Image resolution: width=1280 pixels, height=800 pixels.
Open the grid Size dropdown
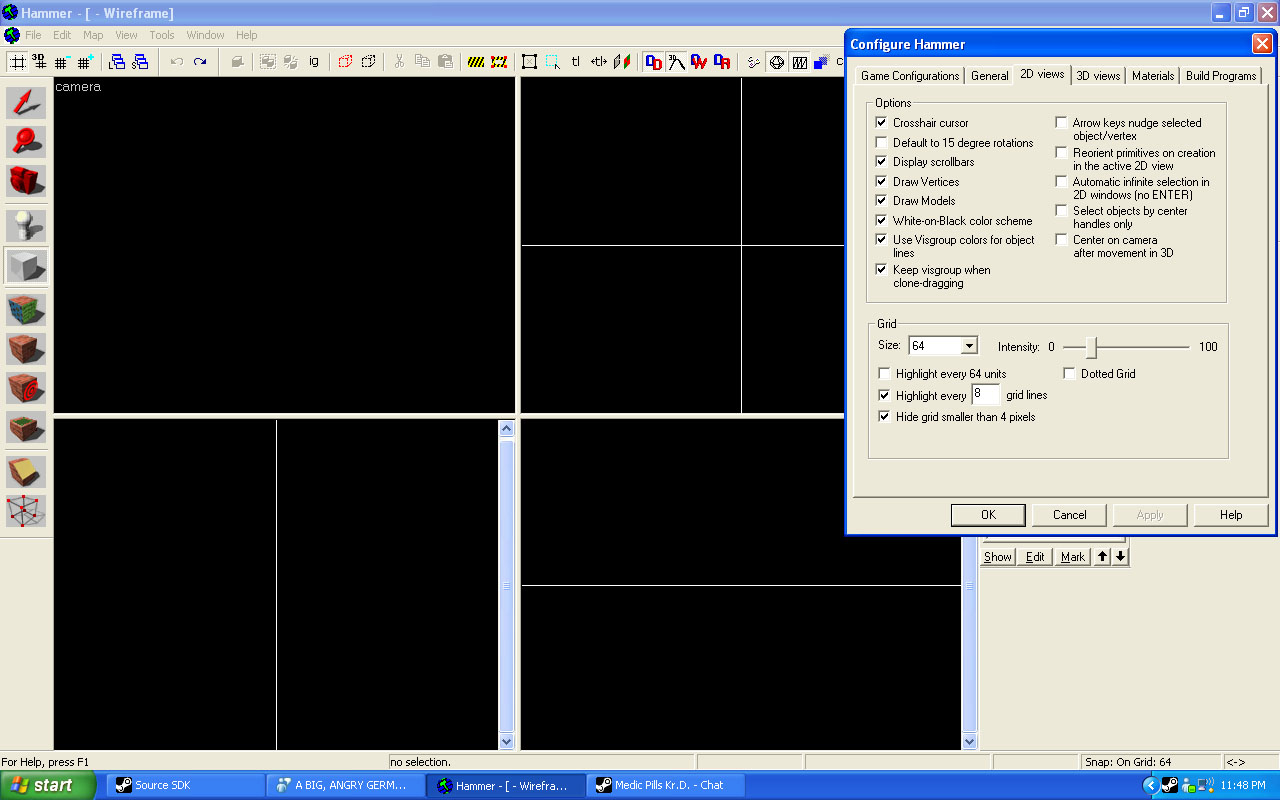pyautogui.click(x=968, y=346)
